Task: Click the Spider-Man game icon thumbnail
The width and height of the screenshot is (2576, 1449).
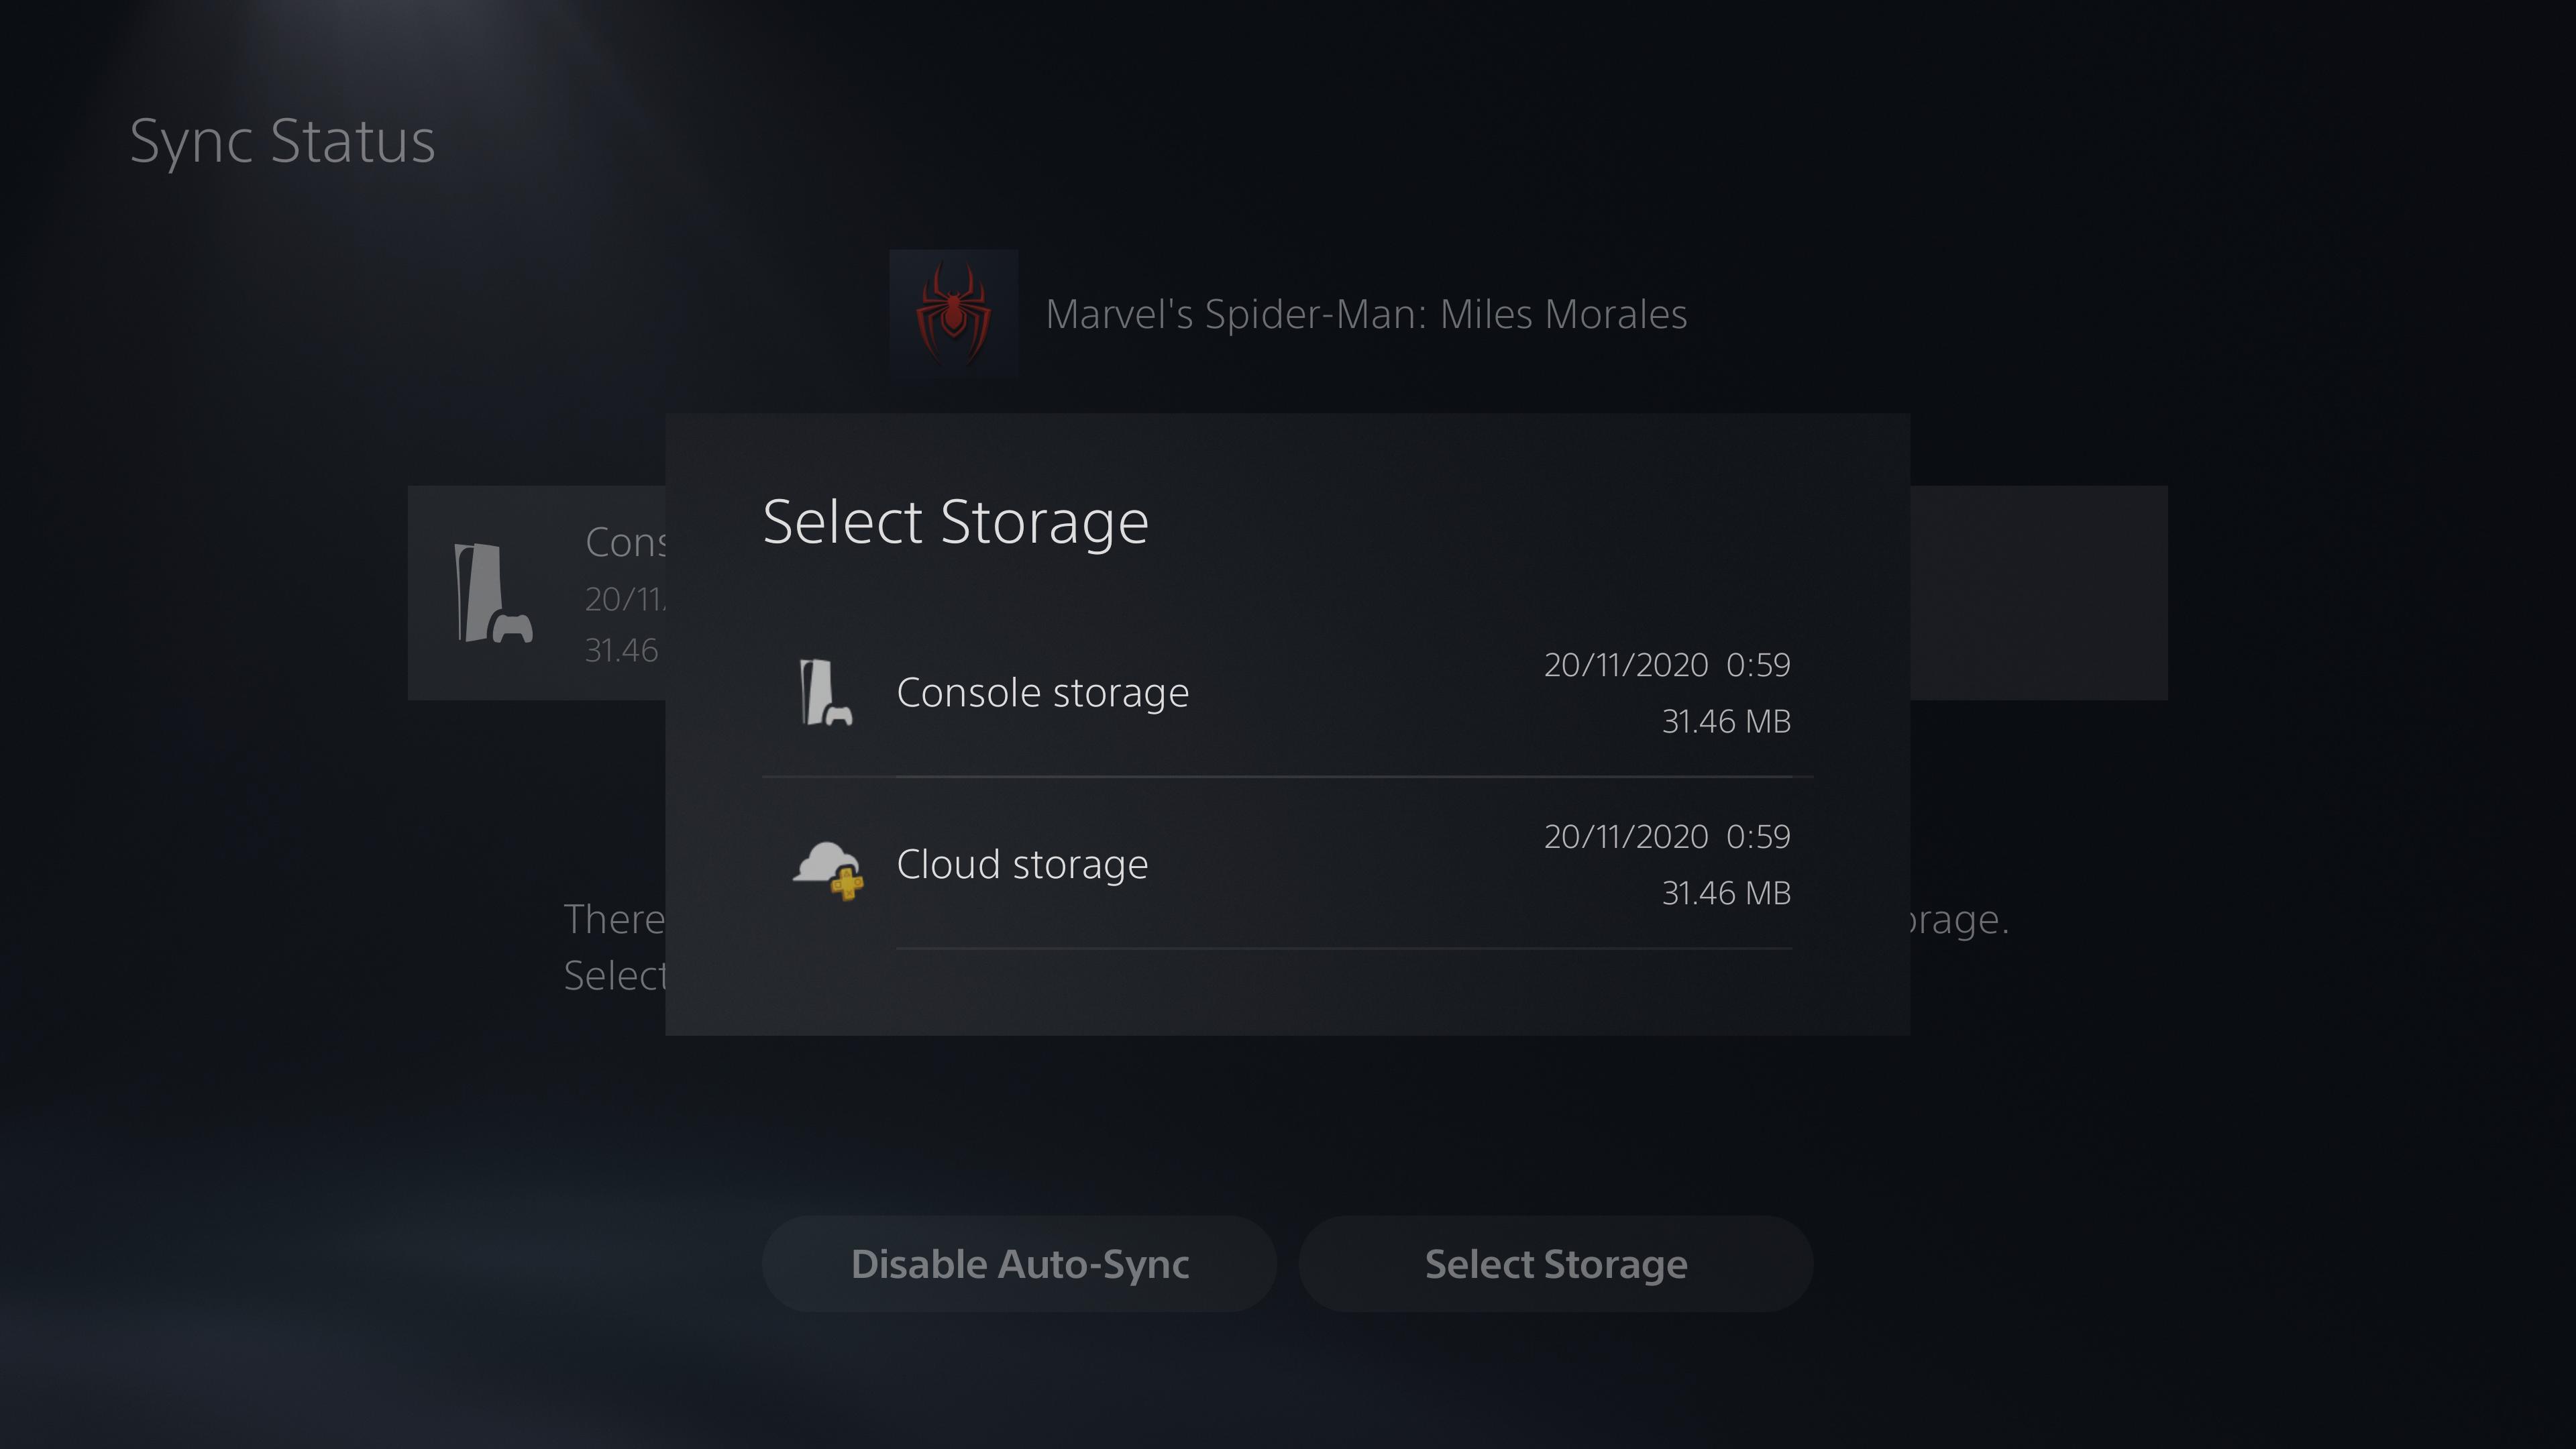Action: coord(953,314)
